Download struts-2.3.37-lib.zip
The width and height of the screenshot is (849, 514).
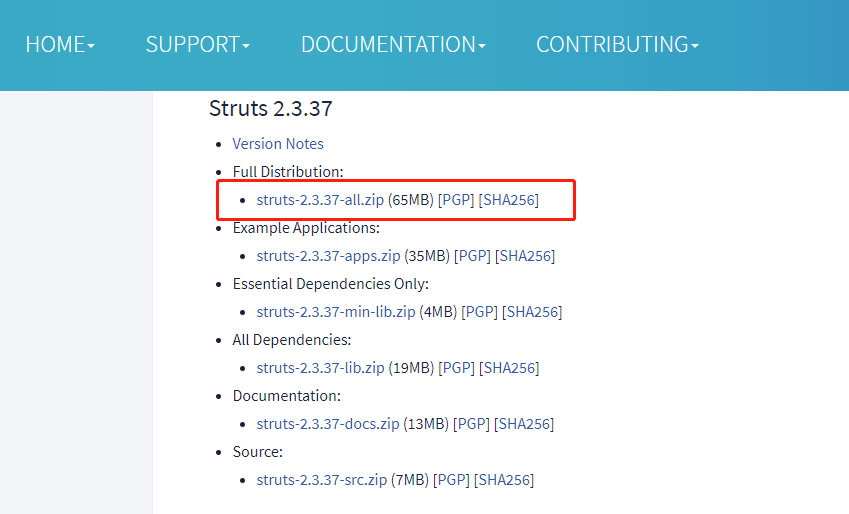coord(321,368)
